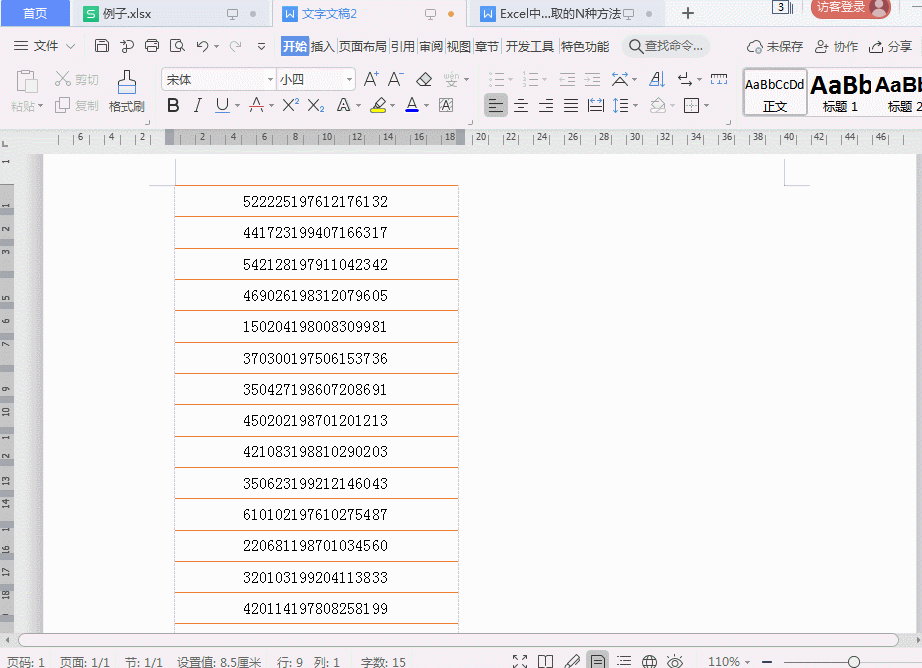Toggle center text alignment
This screenshot has height=668, width=922.
[520, 105]
